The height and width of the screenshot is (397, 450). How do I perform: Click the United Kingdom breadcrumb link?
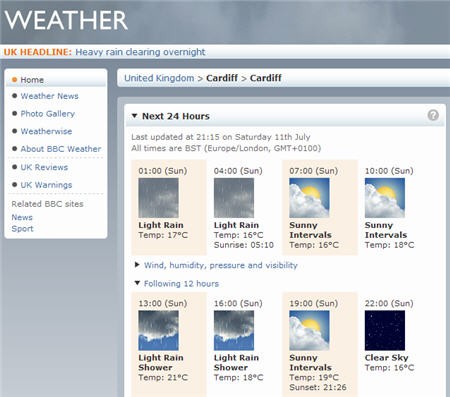coord(159,78)
